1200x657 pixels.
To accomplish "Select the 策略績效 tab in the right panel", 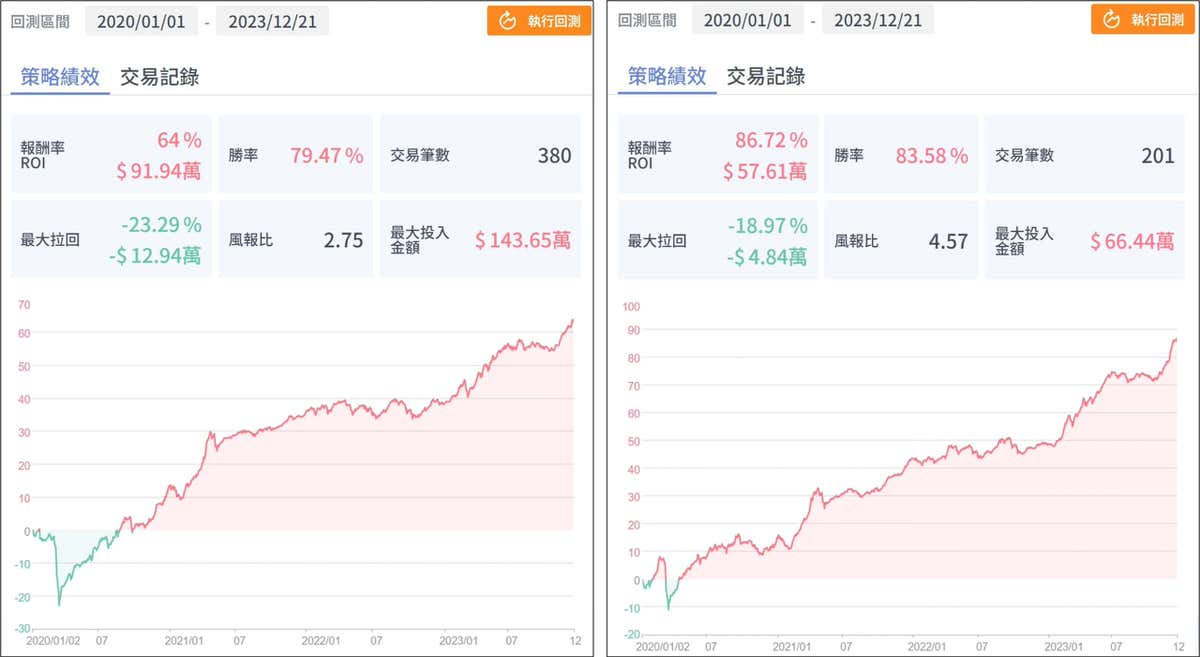I will 666,77.
